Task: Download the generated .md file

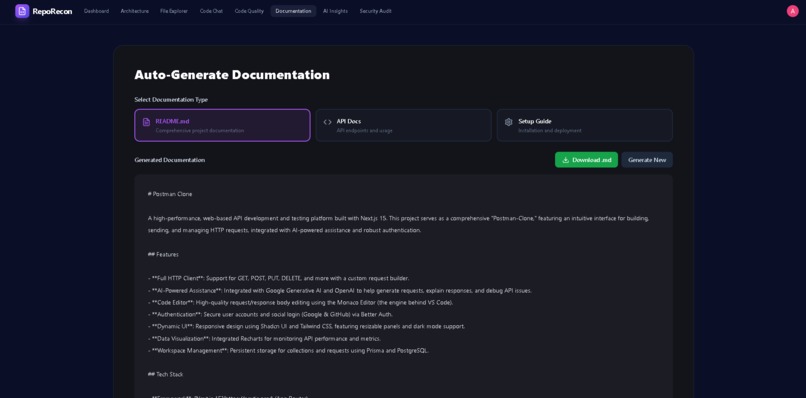Action: point(586,160)
